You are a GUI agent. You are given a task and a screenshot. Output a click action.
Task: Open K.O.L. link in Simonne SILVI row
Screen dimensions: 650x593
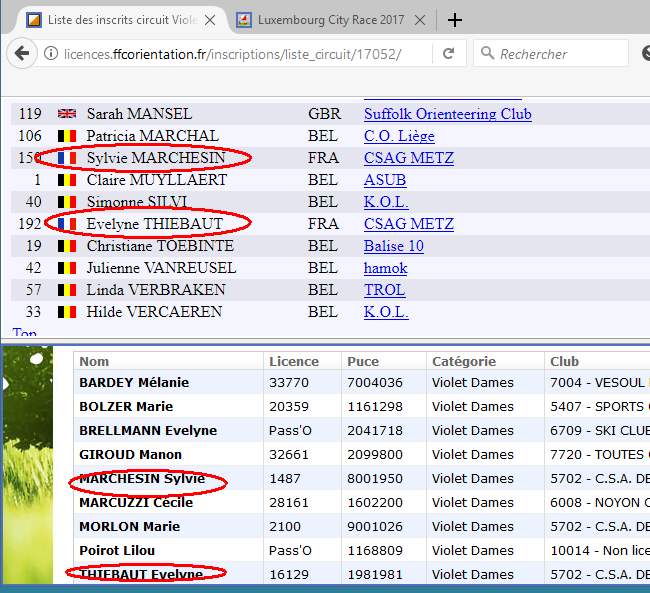(x=386, y=202)
